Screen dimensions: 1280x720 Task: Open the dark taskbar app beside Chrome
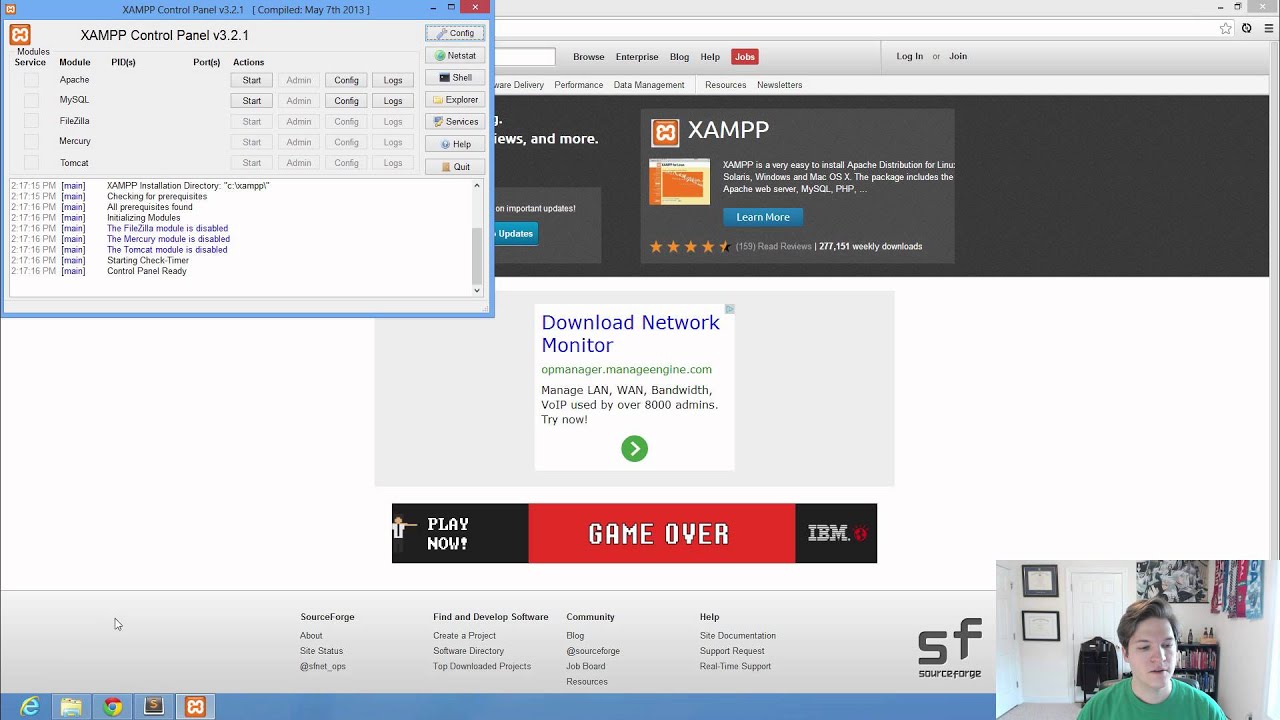(153, 707)
